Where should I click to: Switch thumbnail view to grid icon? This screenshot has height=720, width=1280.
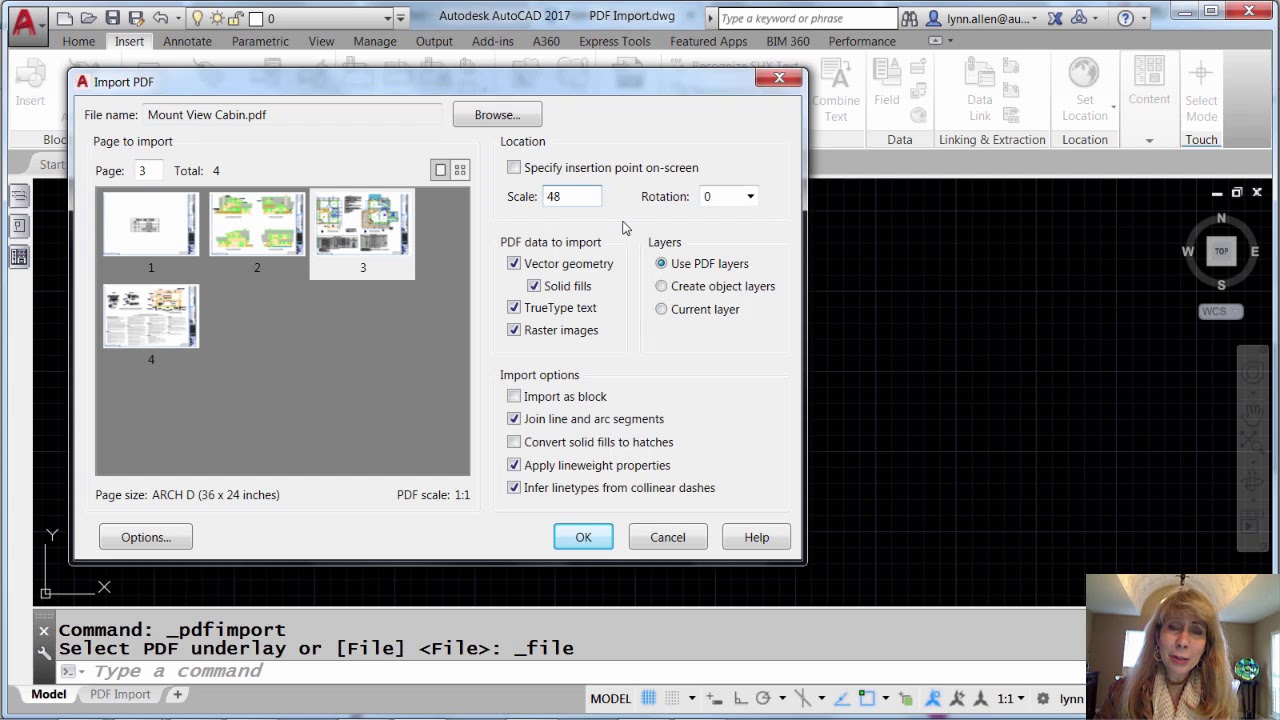pyautogui.click(x=460, y=170)
